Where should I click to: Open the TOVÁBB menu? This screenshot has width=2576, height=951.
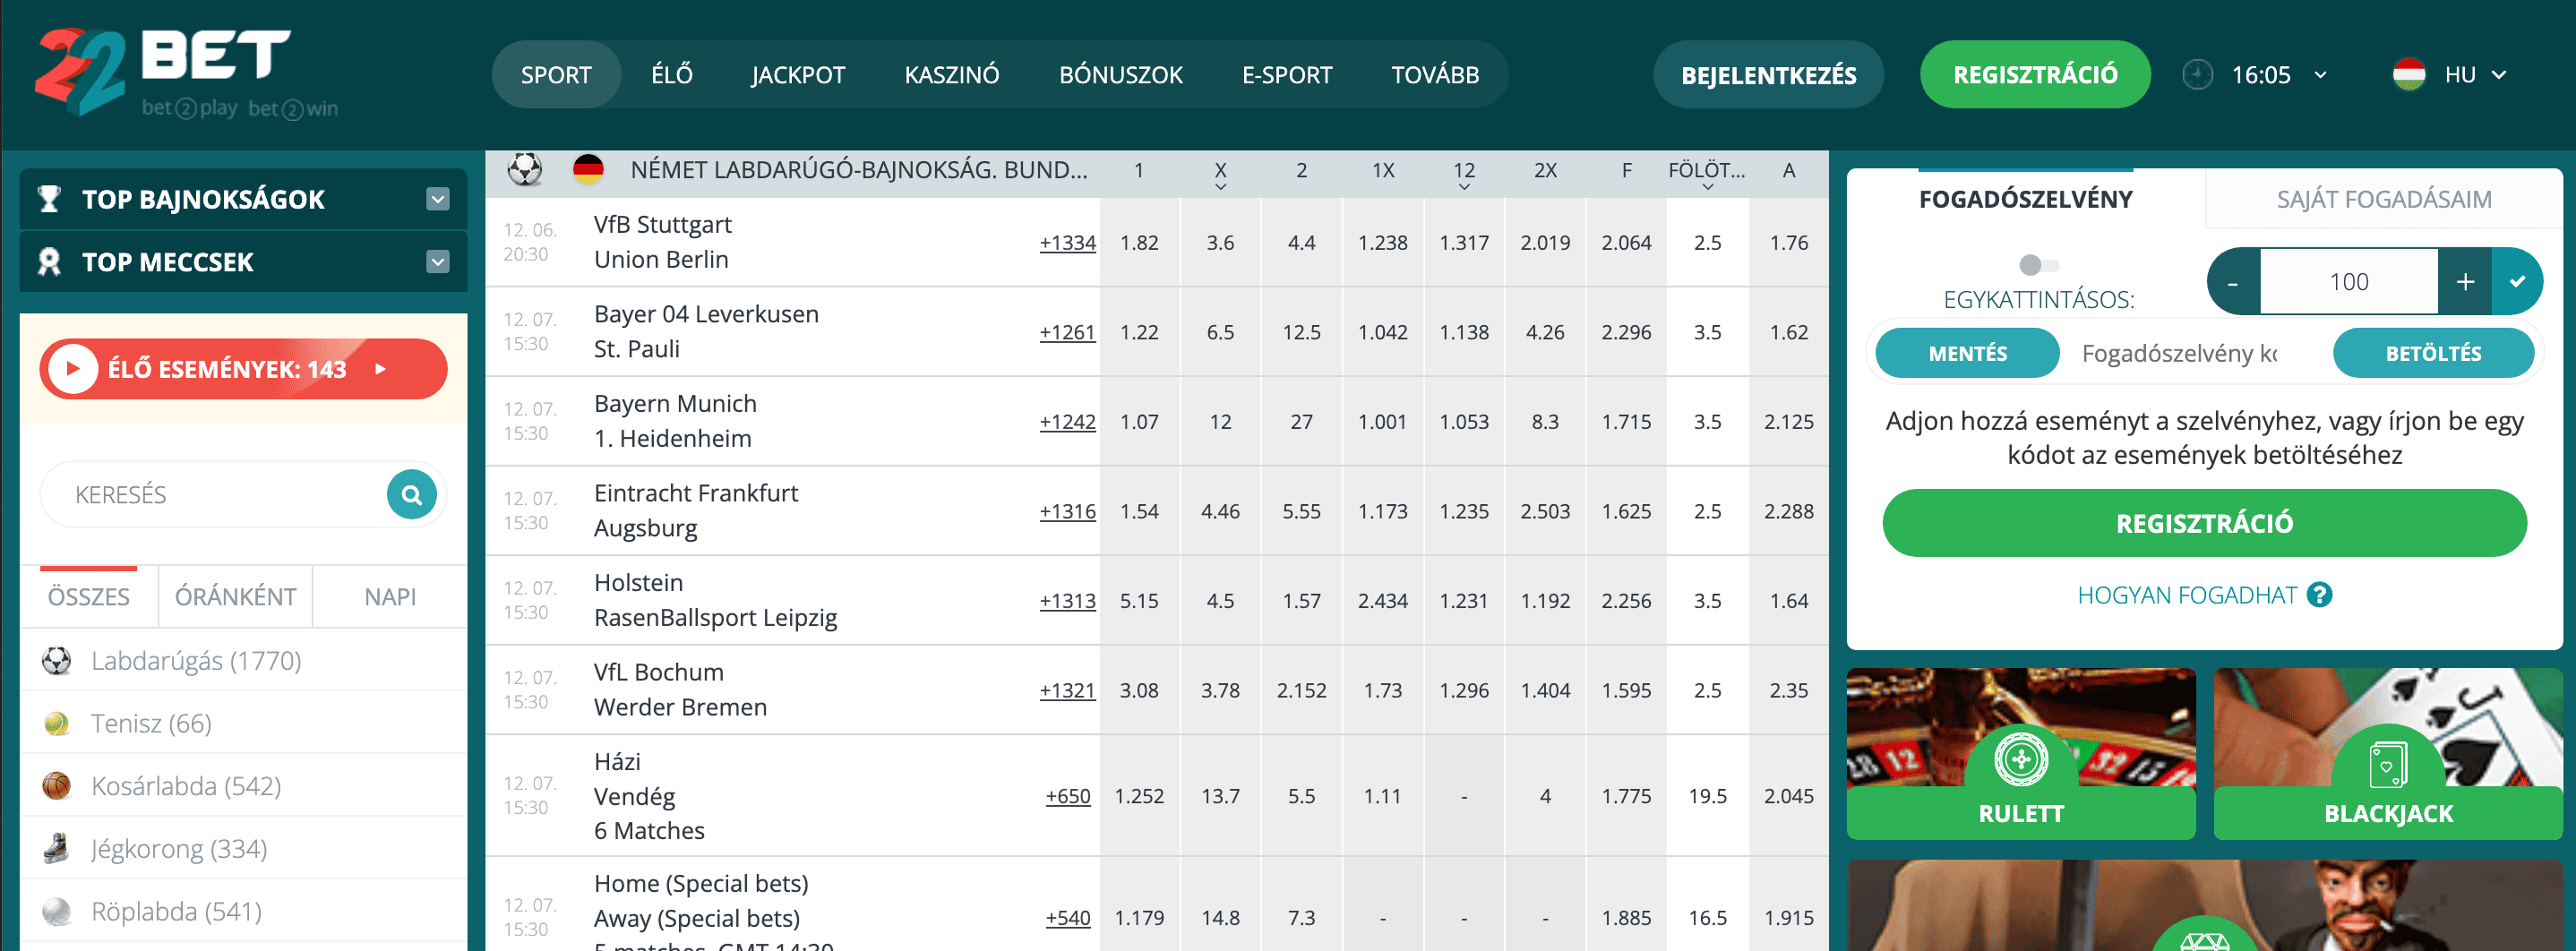click(1435, 74)
